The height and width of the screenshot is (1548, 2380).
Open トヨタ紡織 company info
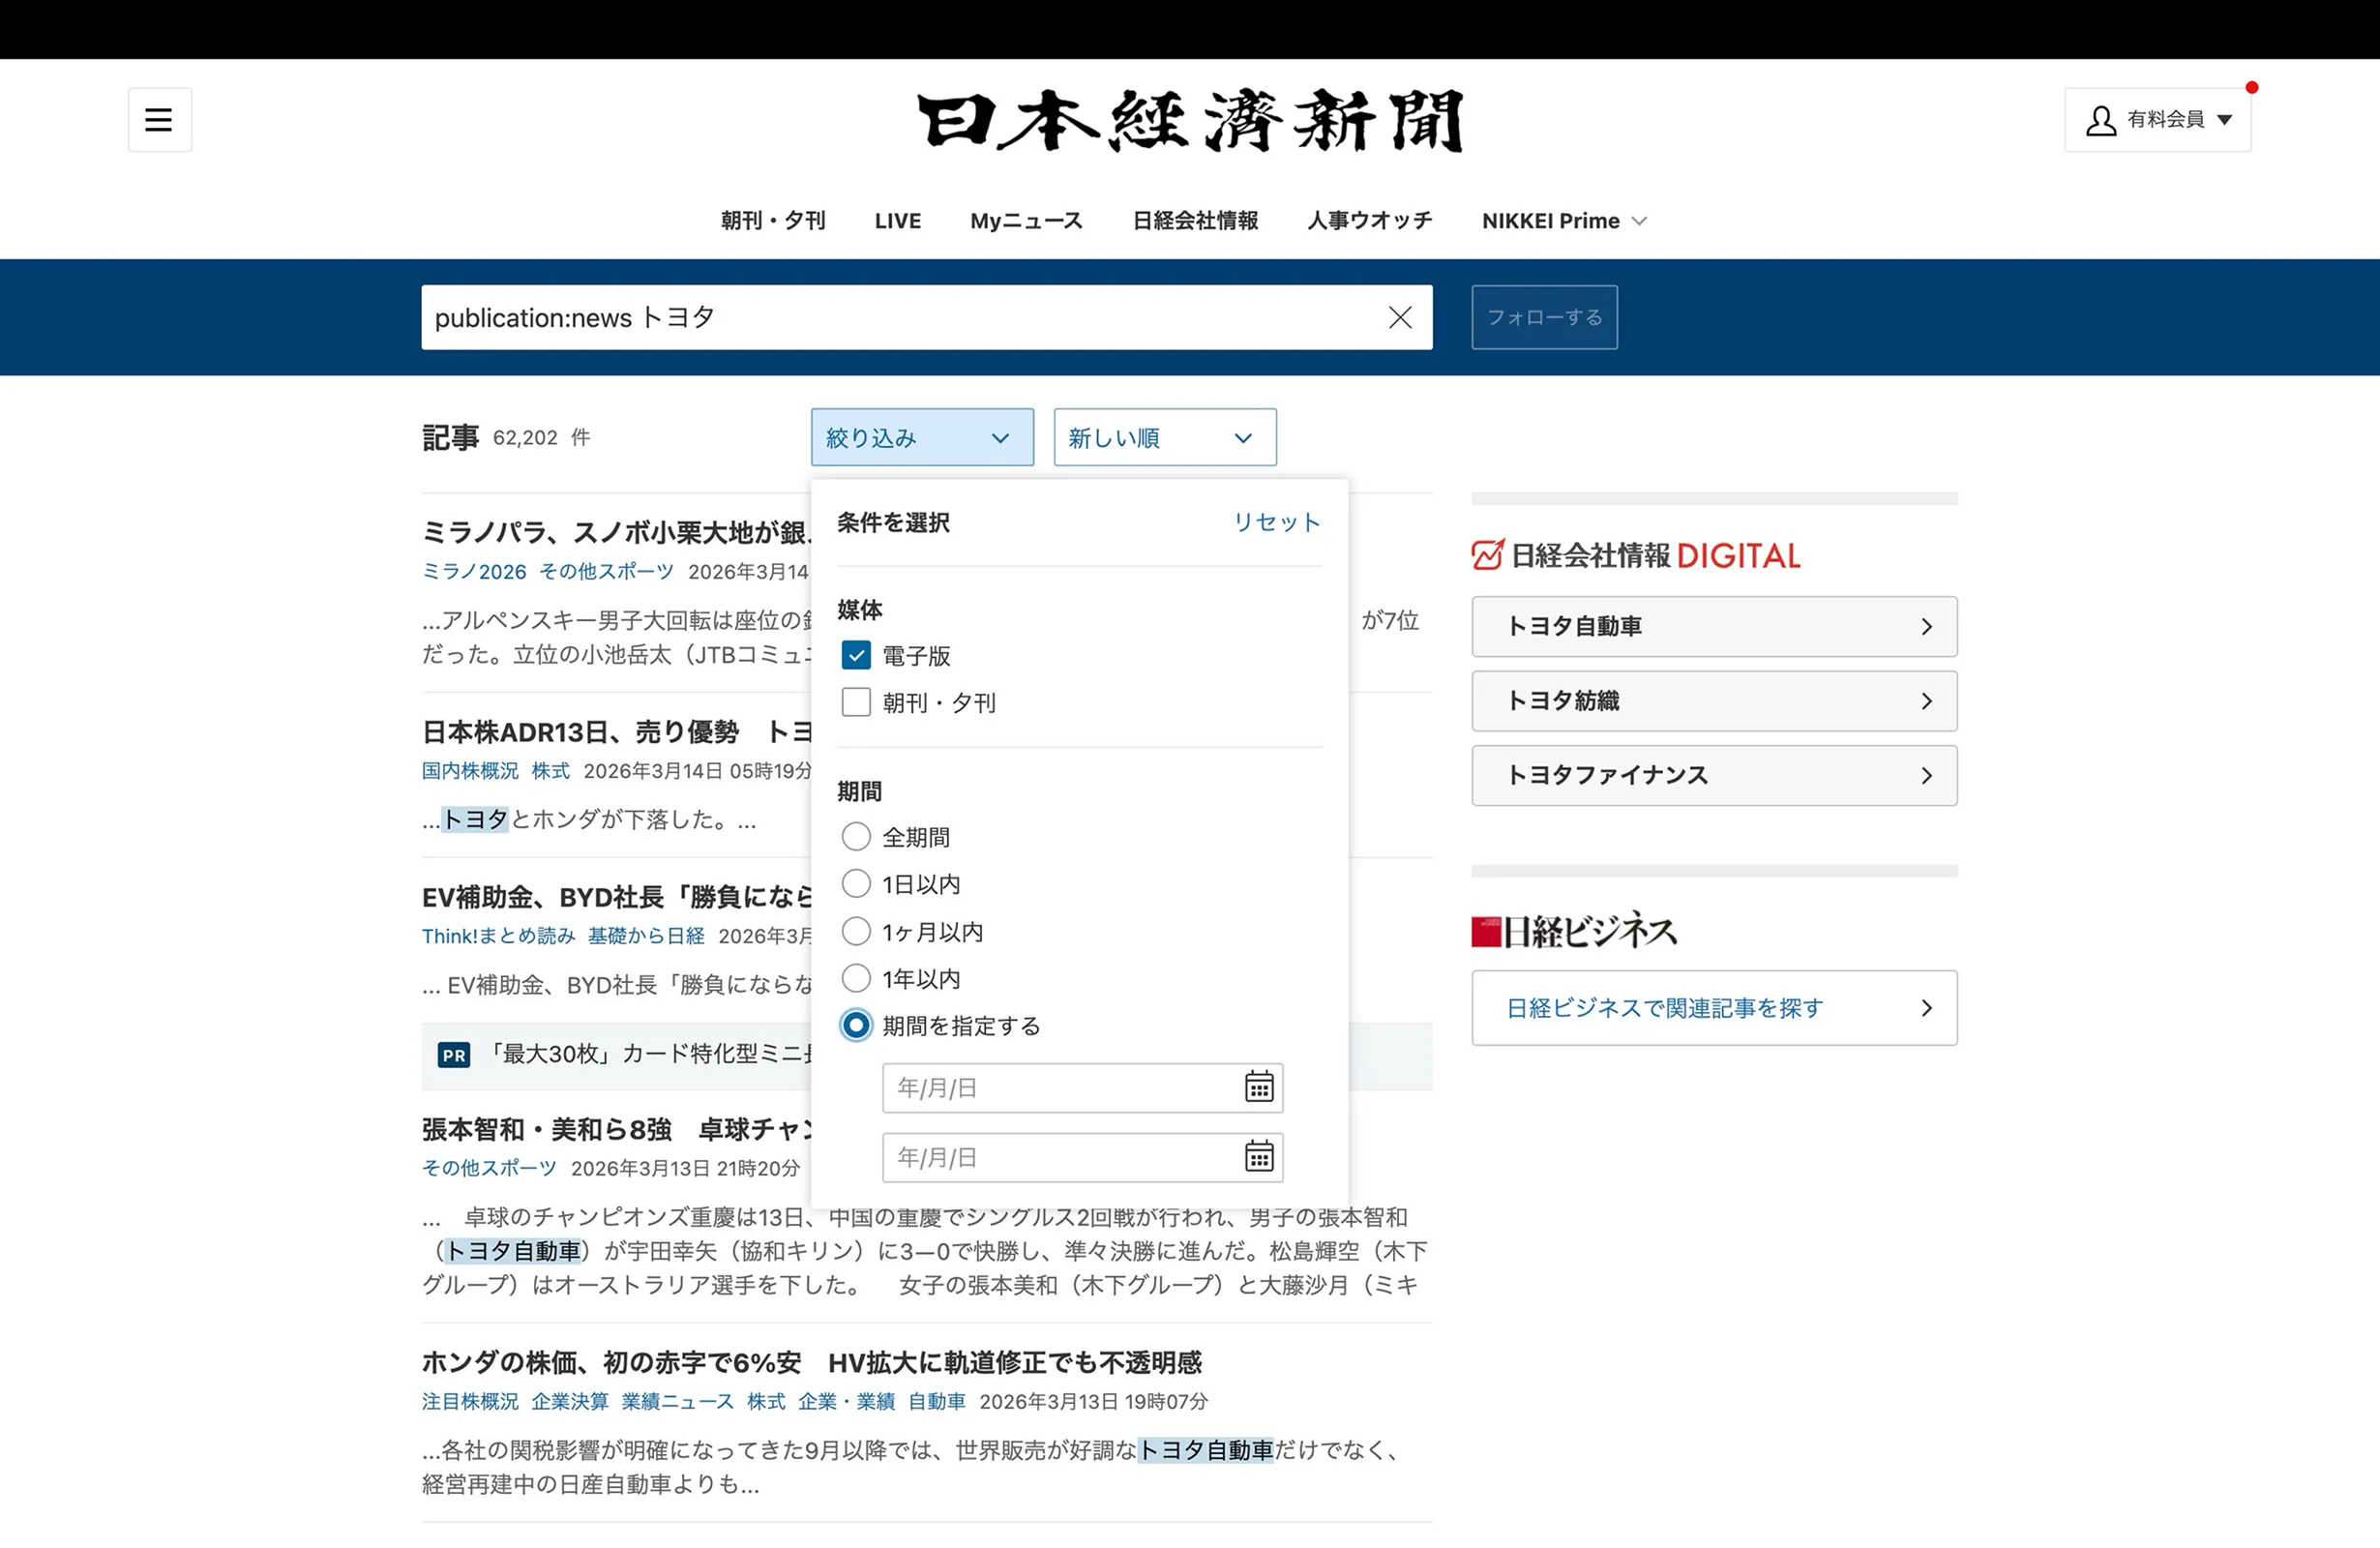tap(1714, 701)
